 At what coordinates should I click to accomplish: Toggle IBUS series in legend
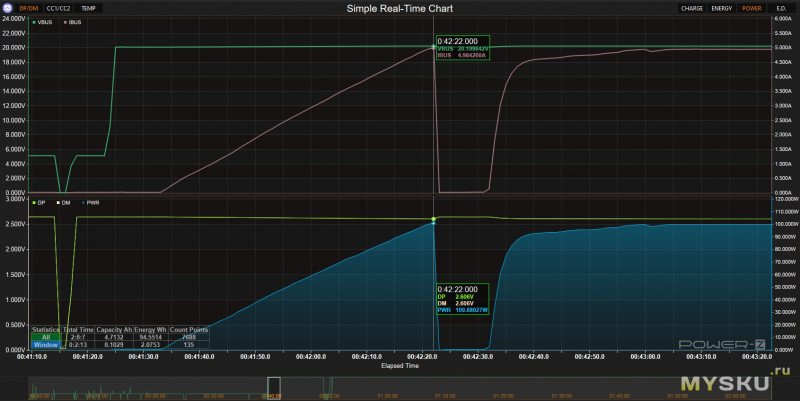[73, 21]
